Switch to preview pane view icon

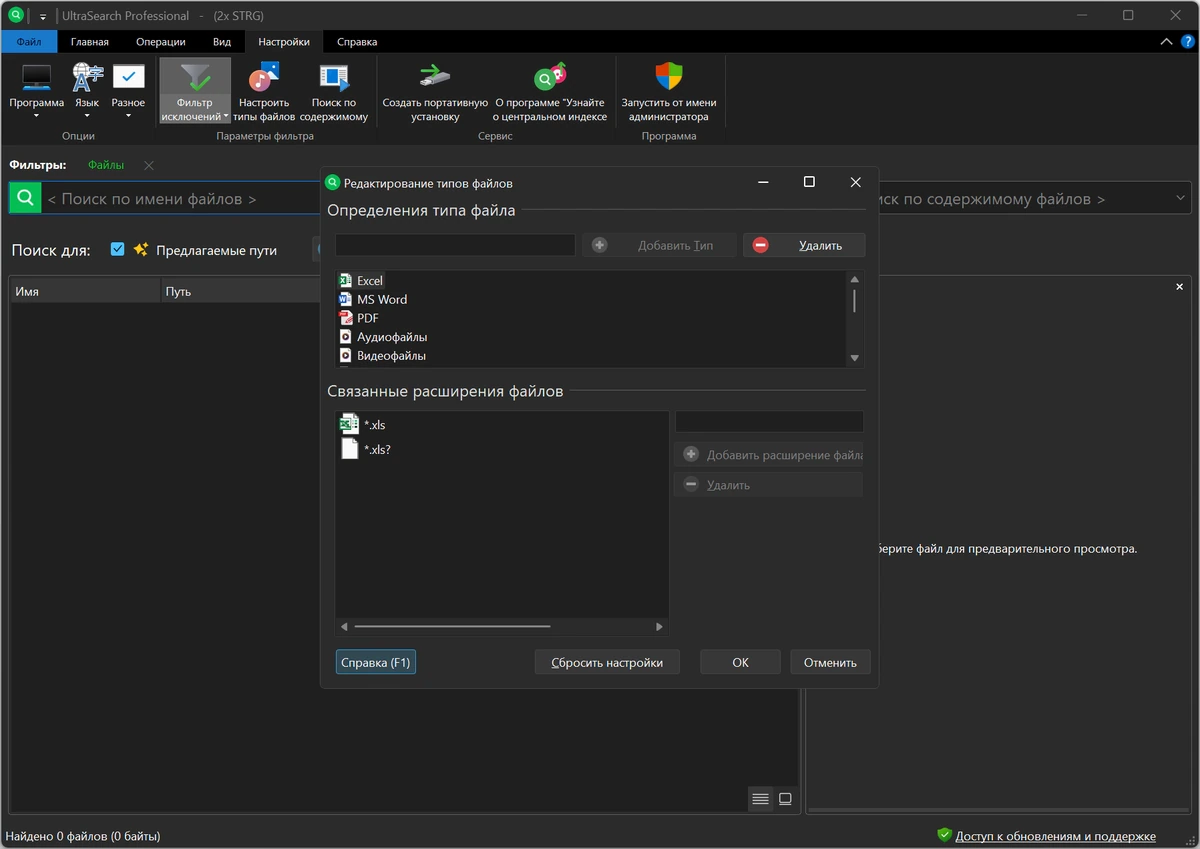click(785, 798)
